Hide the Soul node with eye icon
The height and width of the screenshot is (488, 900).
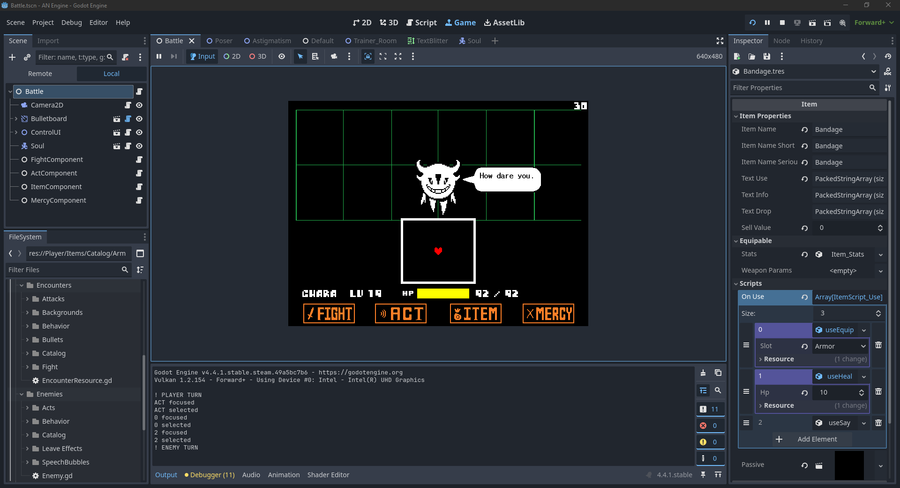pyautogui.click(x=139, y=146)
